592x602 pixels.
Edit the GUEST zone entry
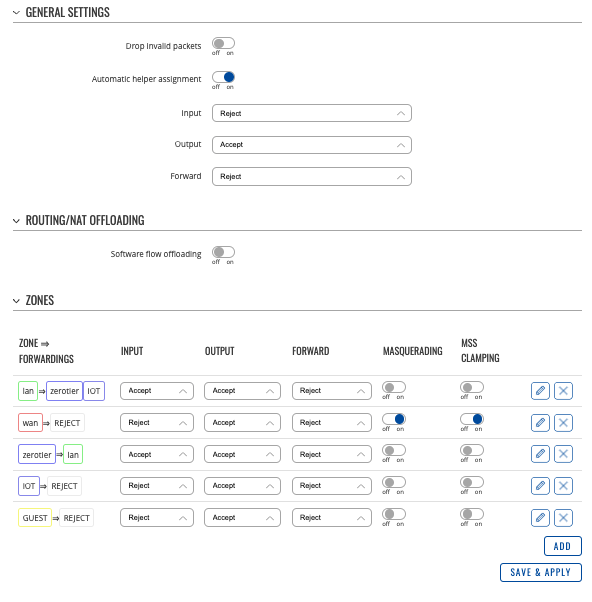coord(540,518)
